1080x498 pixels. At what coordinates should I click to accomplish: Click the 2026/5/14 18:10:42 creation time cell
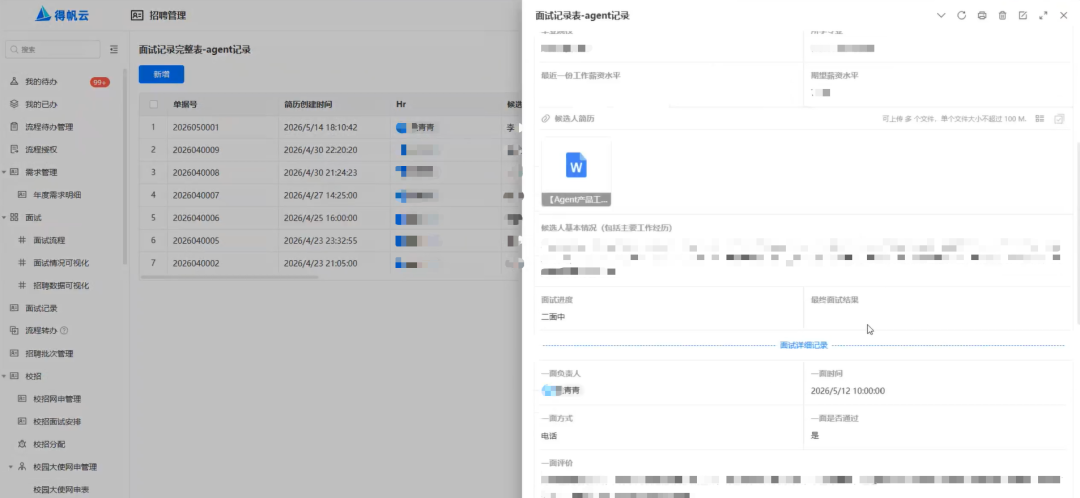320,127
